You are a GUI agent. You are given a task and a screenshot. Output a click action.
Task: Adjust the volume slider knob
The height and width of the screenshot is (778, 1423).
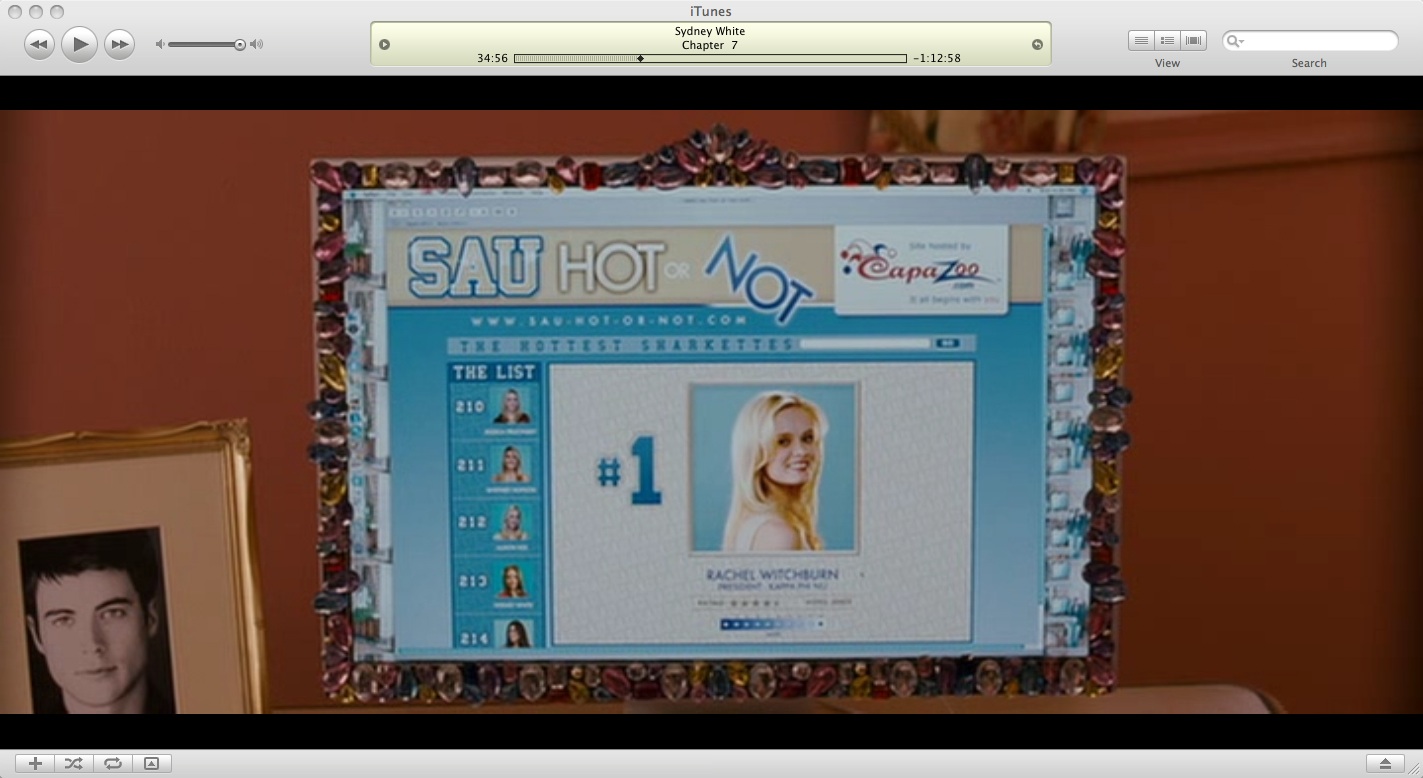[240, 44]
